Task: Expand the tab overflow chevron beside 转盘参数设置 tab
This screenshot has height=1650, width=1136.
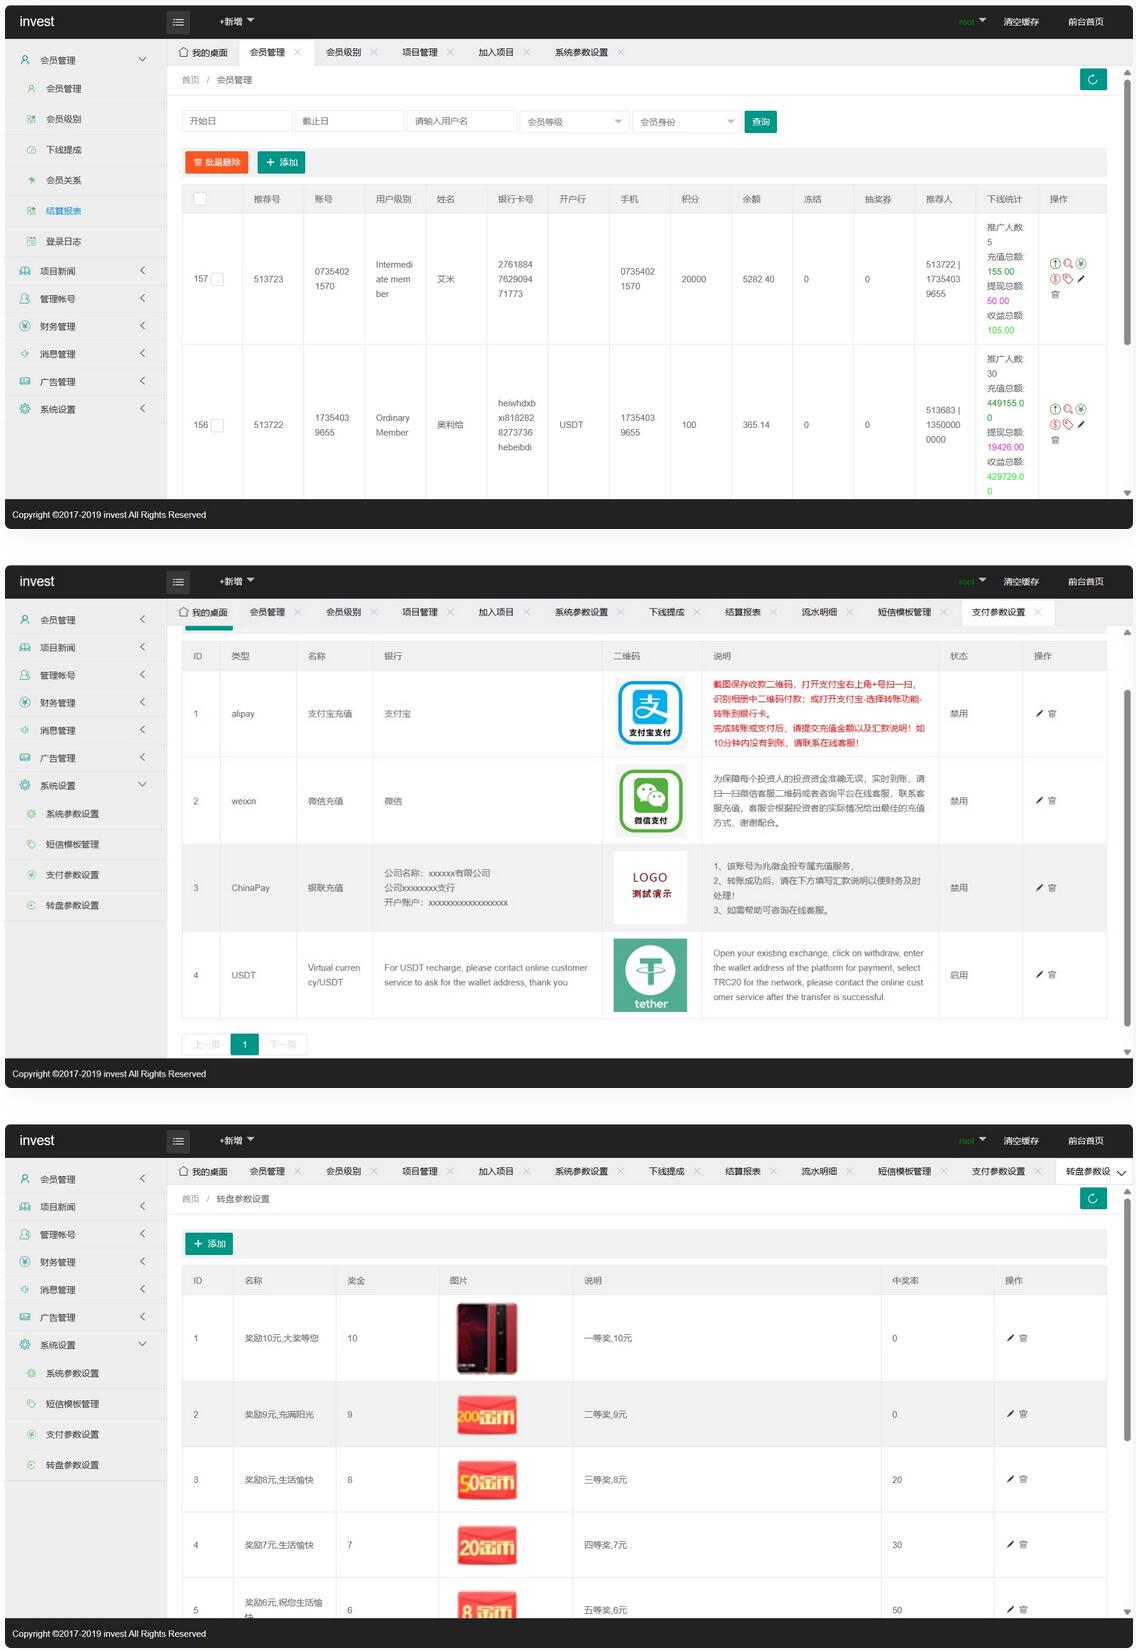Action: [x=1122, y=1172]
